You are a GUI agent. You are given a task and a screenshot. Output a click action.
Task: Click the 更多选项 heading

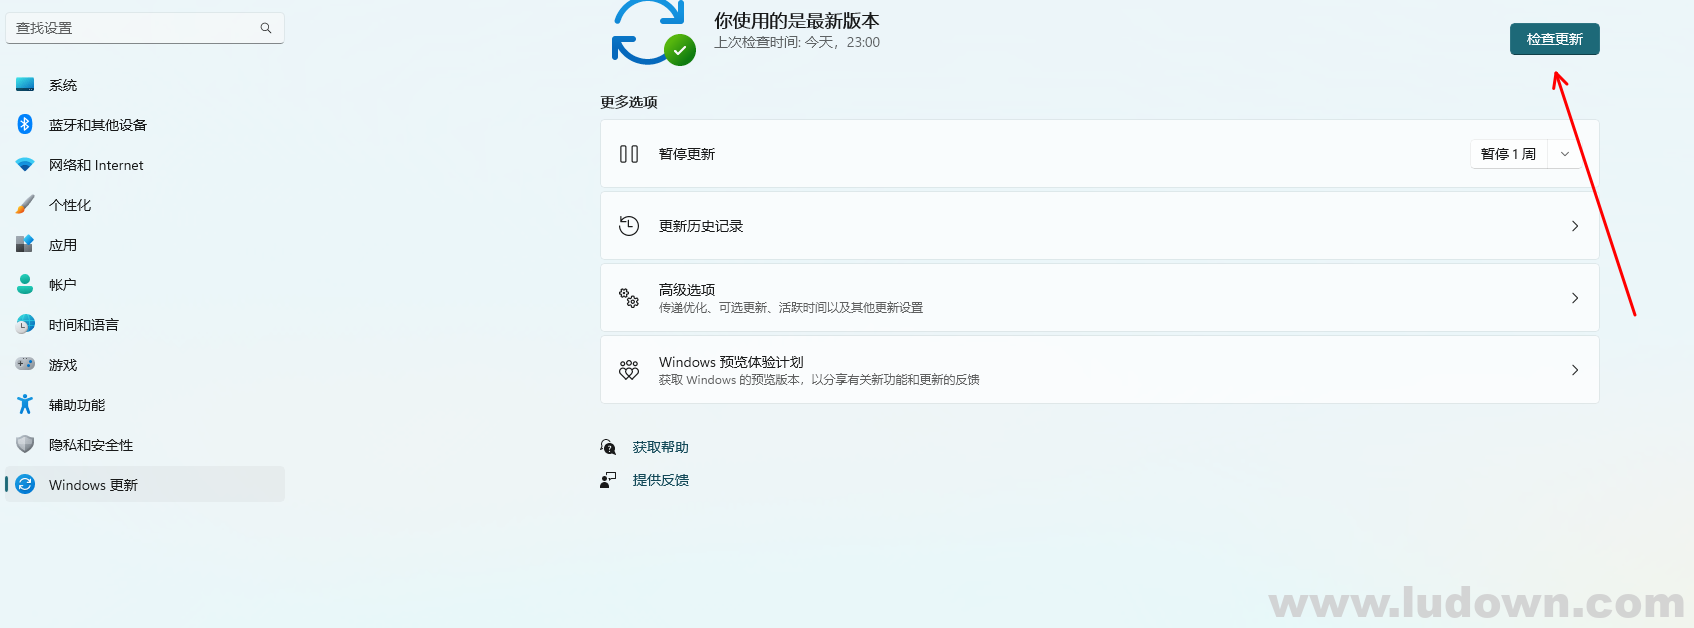[629, 102]
